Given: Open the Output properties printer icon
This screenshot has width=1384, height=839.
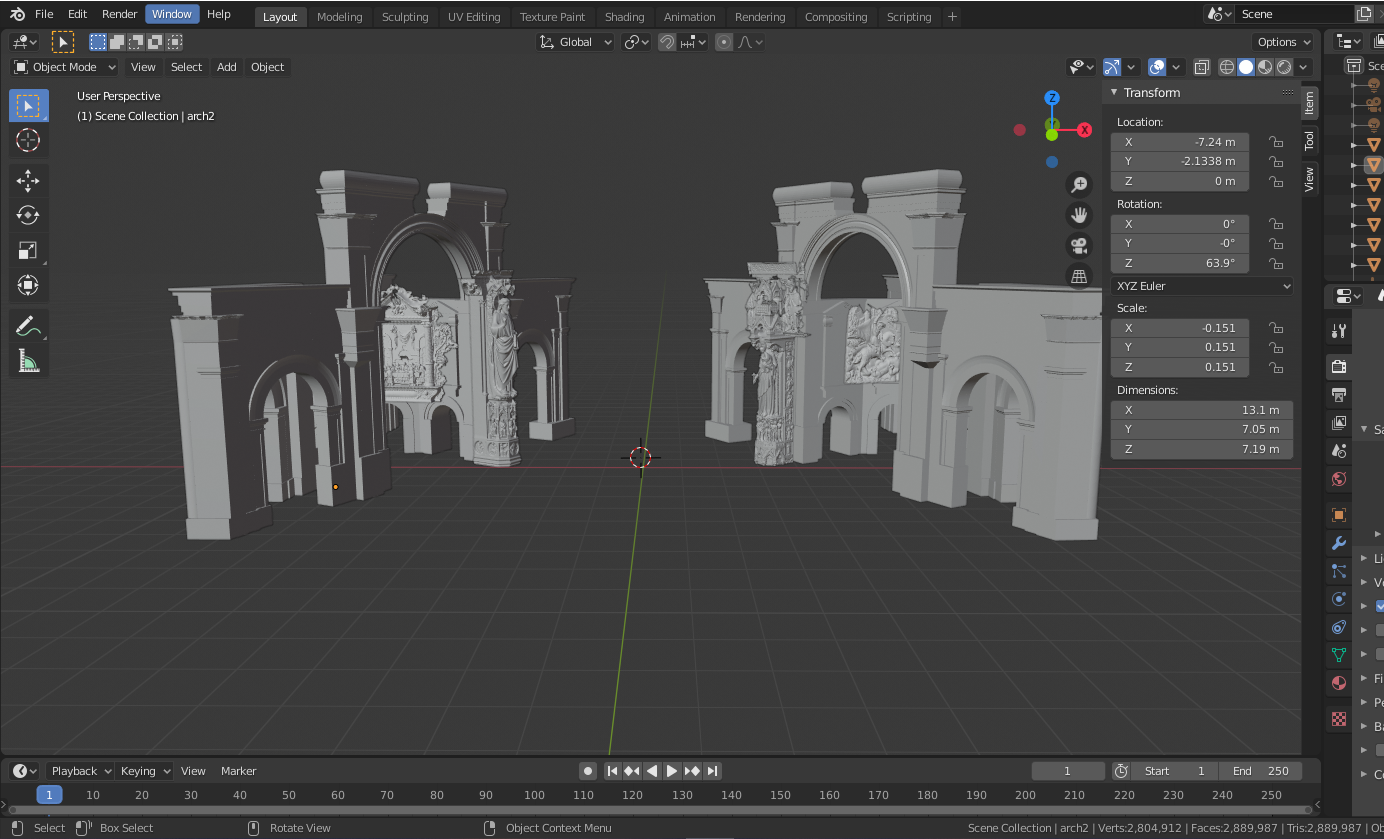Looking at the screenshot, I should 1339,395.
